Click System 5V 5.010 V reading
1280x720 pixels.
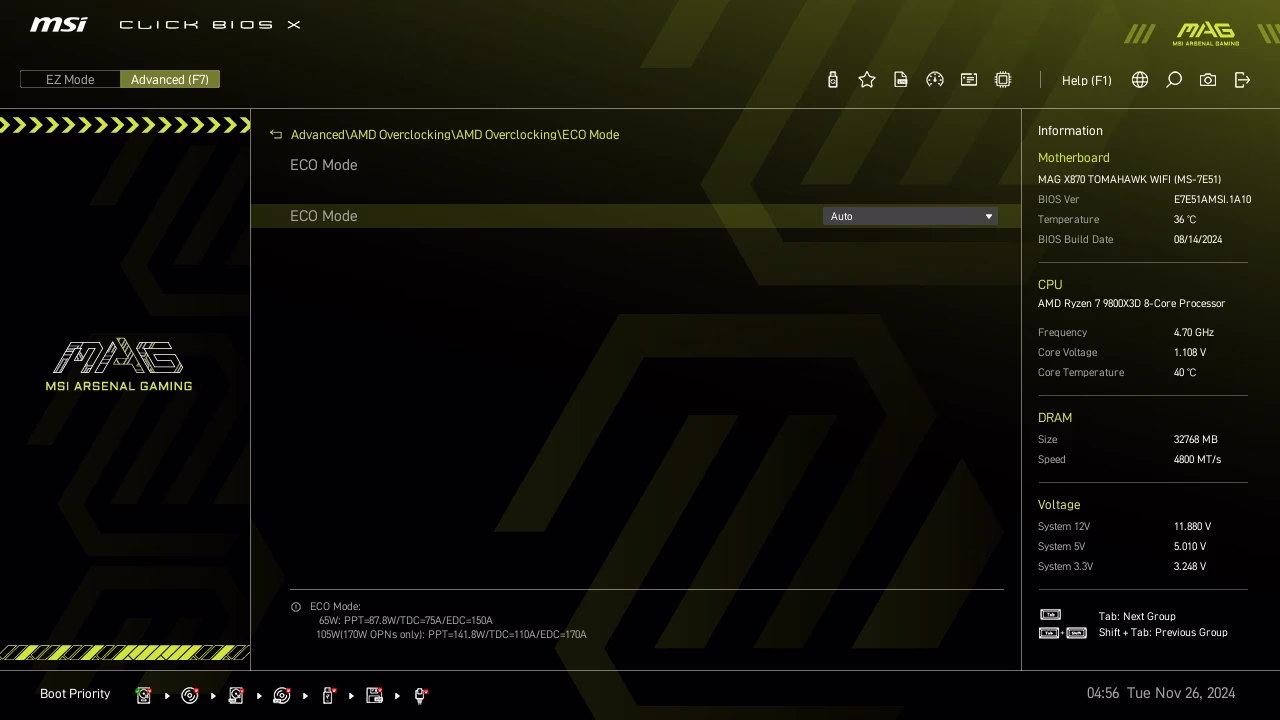1190,547
